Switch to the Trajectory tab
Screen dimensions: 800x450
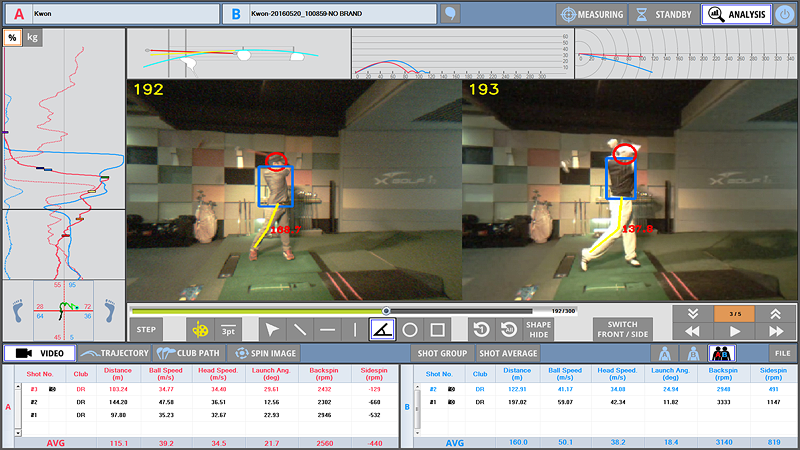115,353
